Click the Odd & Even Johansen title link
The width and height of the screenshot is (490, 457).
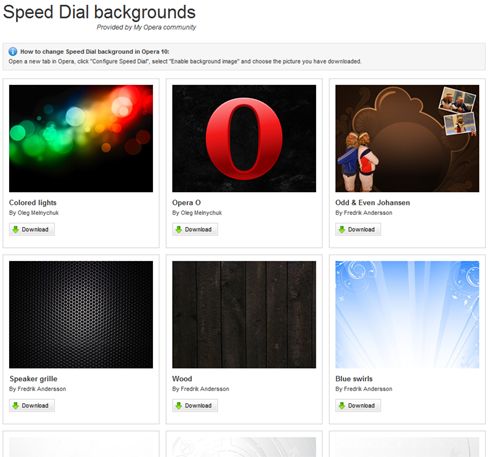click(373, 203)
